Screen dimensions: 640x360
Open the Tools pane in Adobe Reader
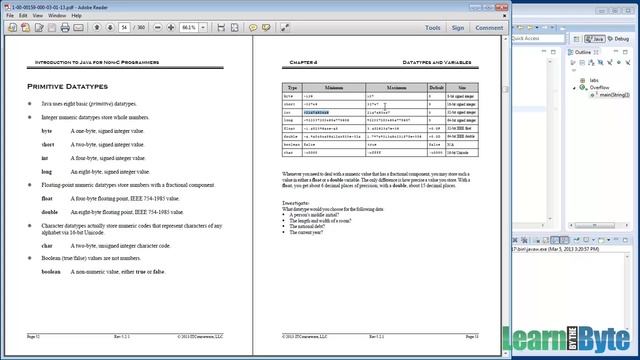point(433,28)
